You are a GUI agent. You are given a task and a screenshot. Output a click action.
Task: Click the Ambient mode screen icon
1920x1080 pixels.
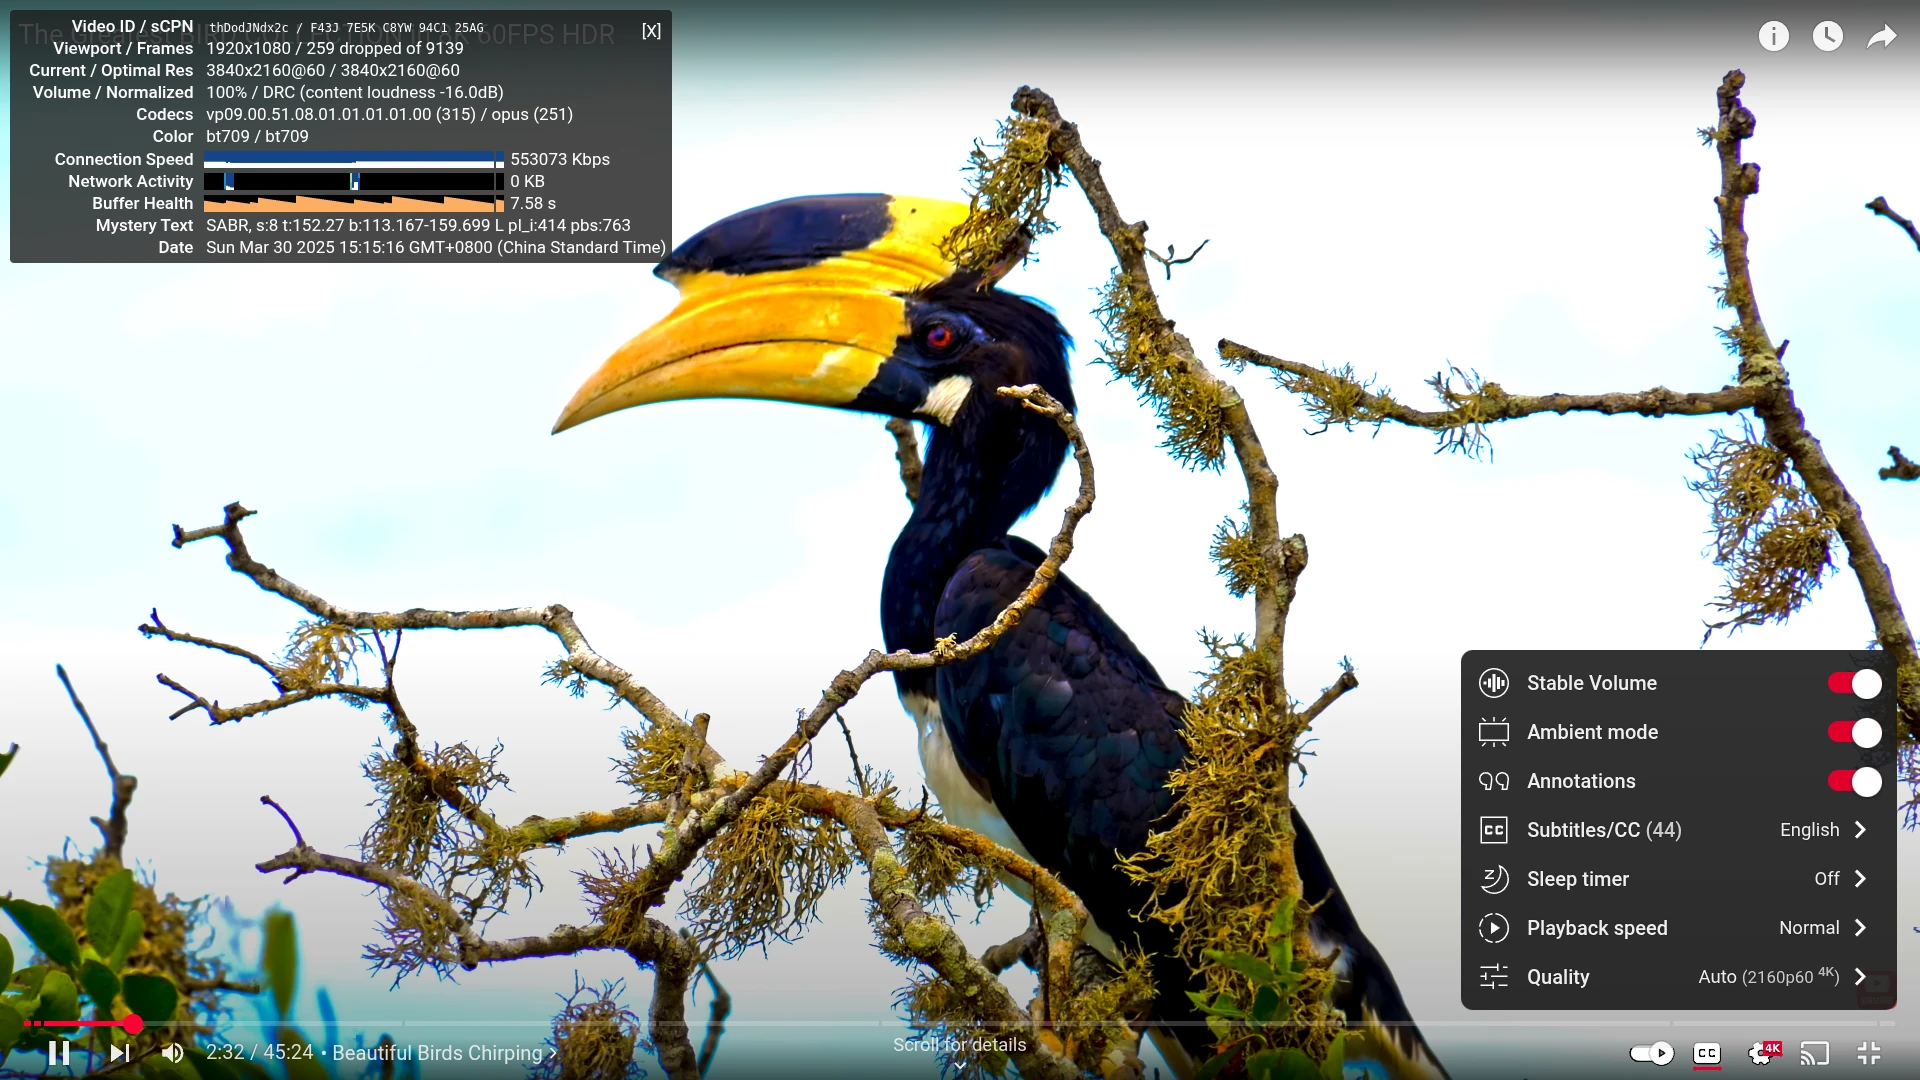pos(1494,732)
